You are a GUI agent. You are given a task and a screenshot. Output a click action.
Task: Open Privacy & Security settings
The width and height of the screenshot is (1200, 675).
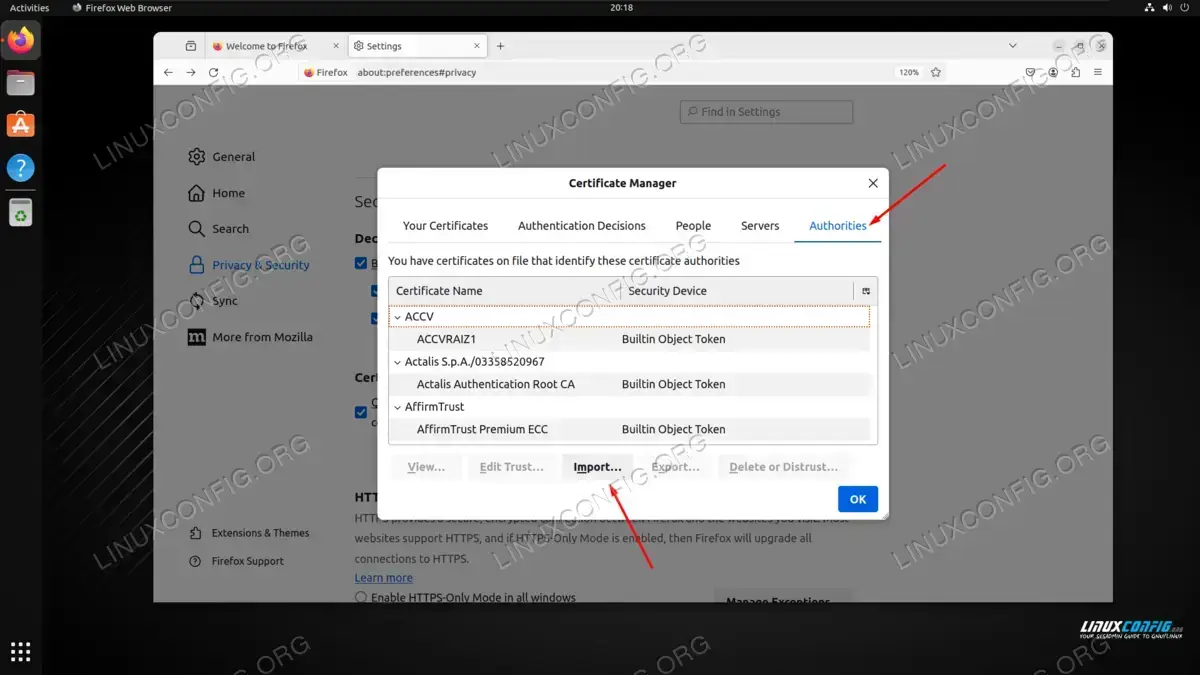tap(249, 265)
